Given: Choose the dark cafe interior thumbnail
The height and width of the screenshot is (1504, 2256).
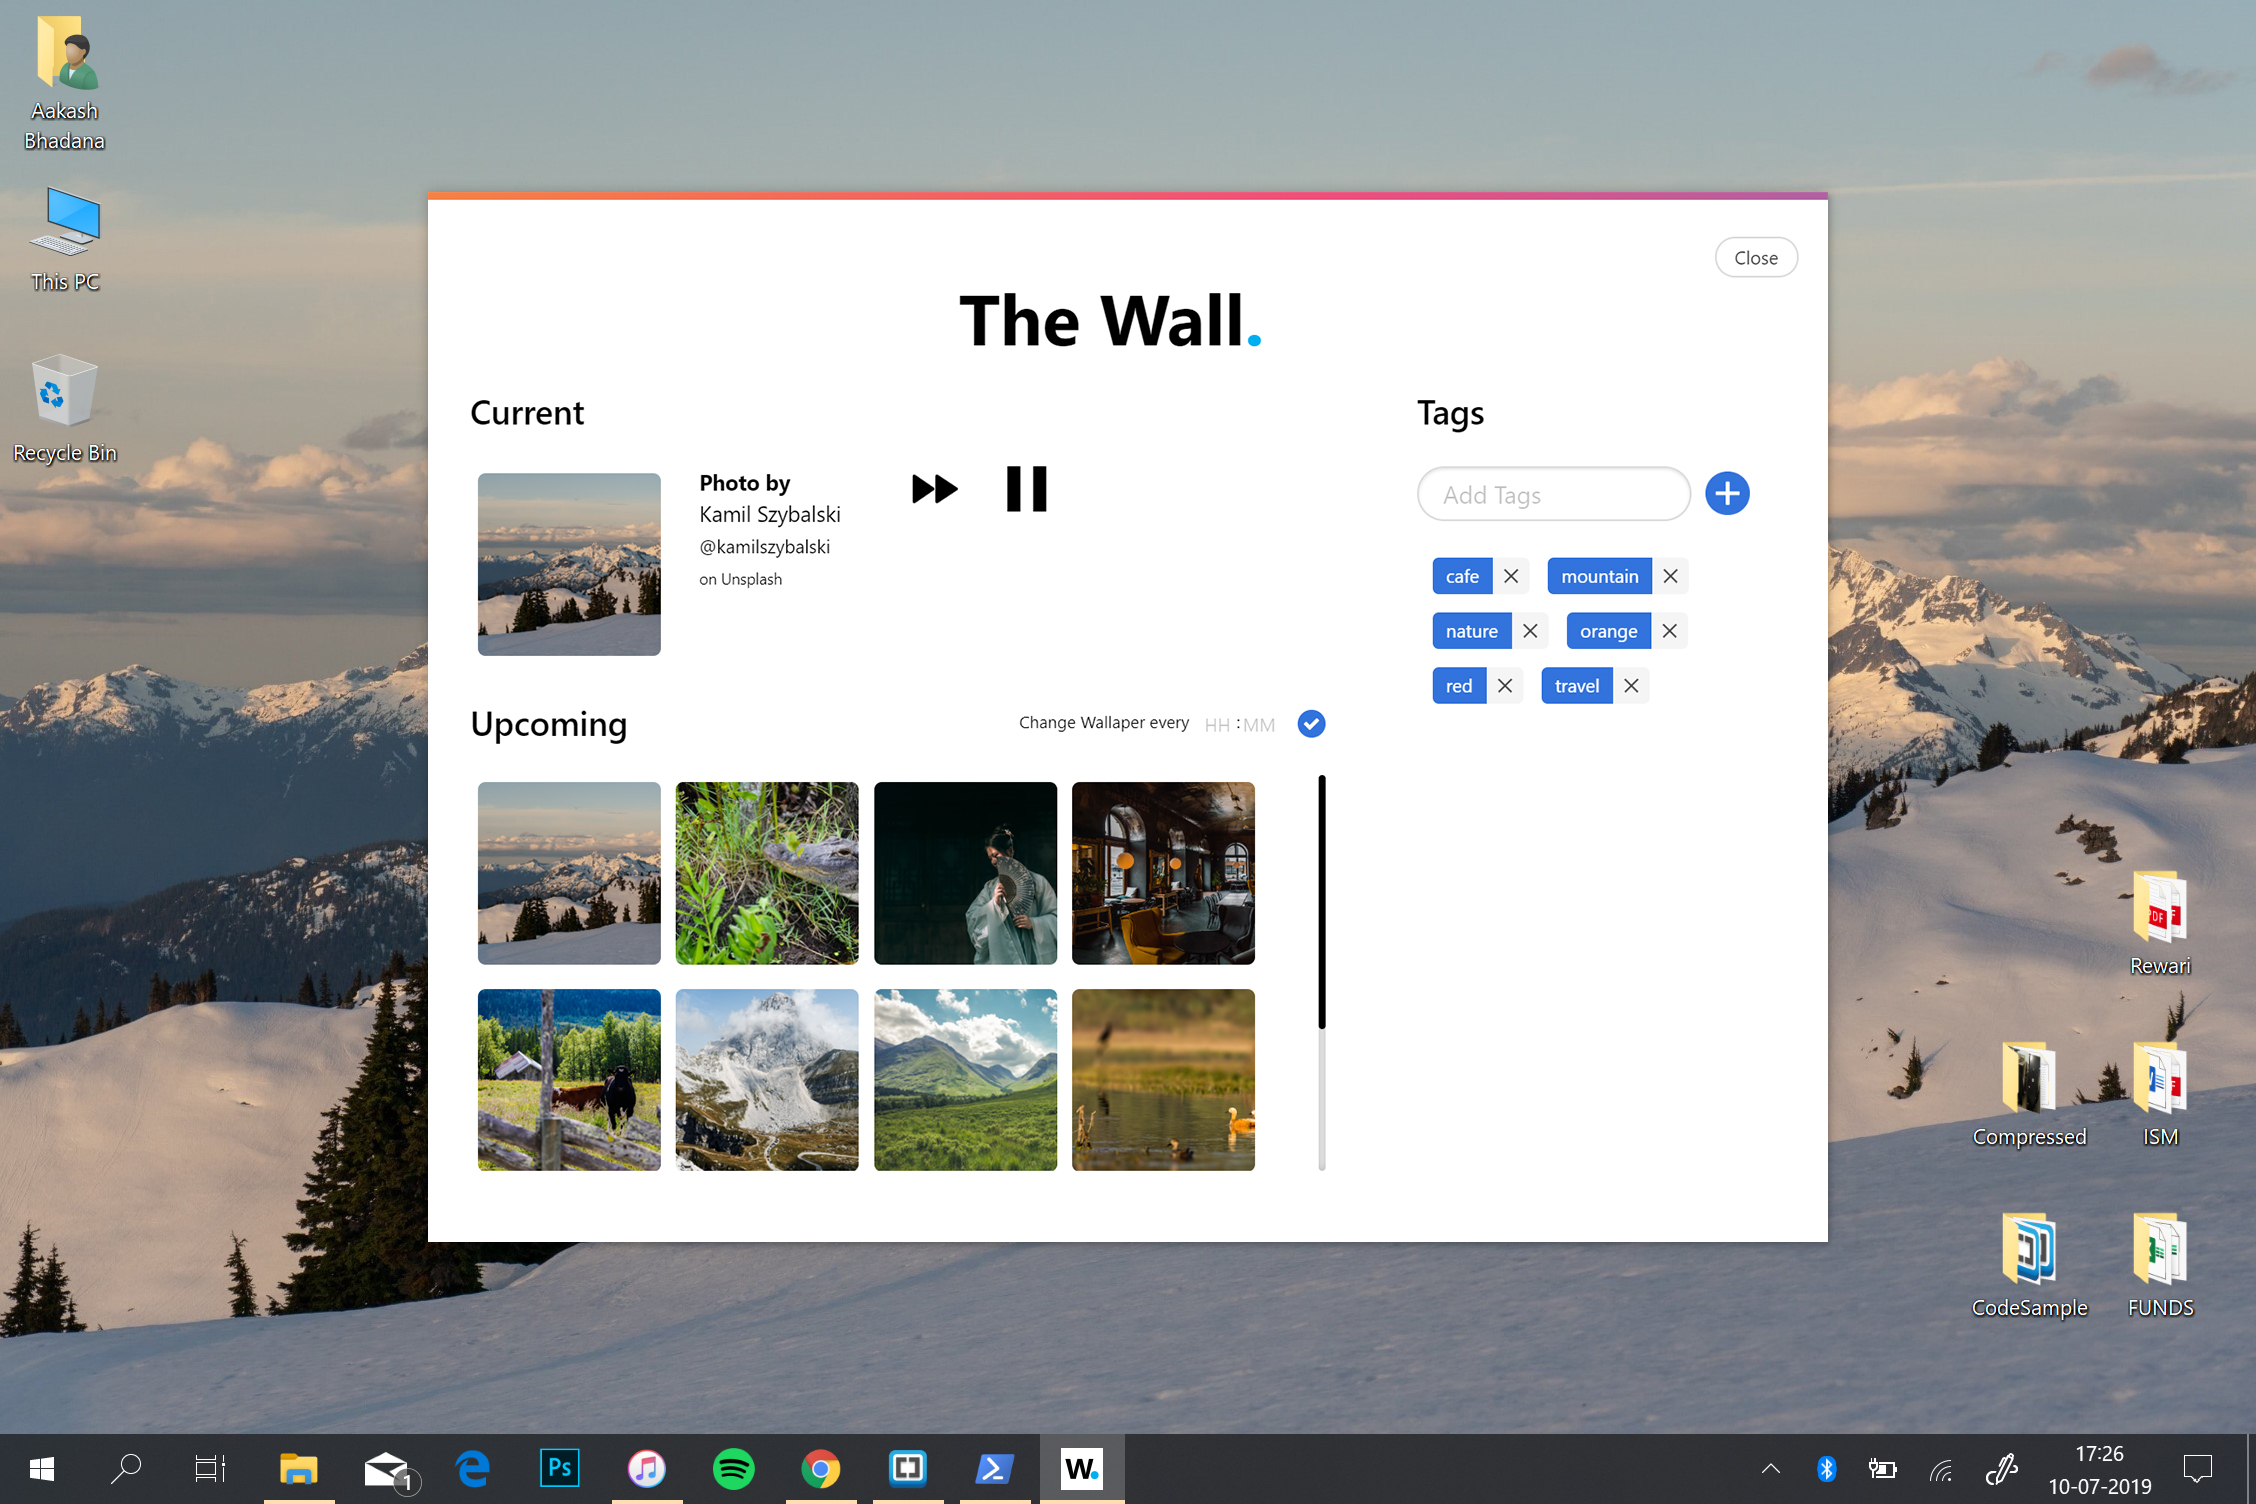Looking at the screenshot, I should pos(1163,873).
